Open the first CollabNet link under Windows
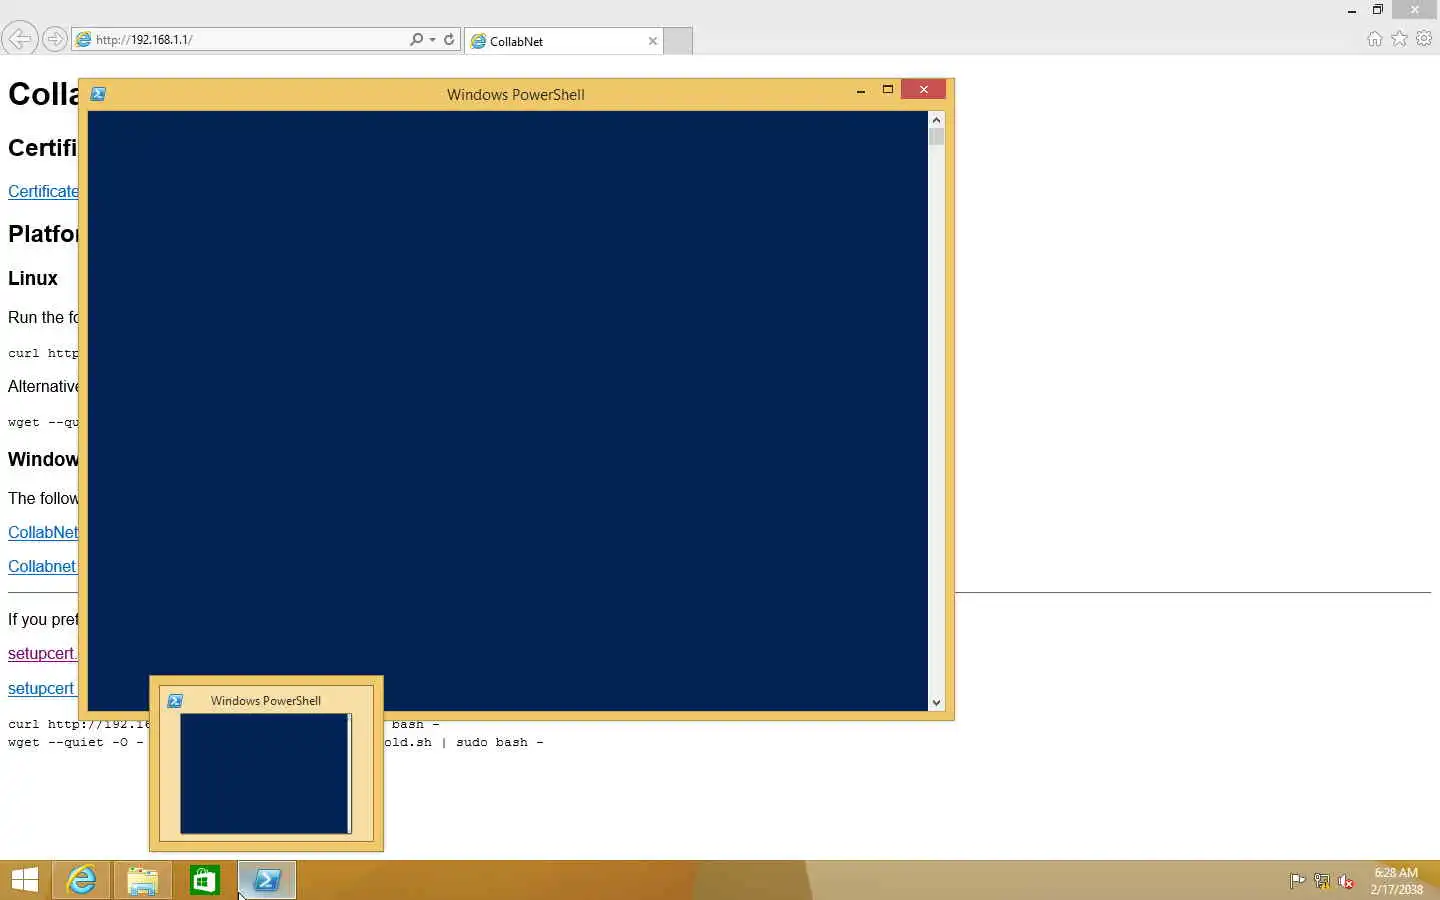This screenshot has height=900, width=1440. [x=43, y=532]
